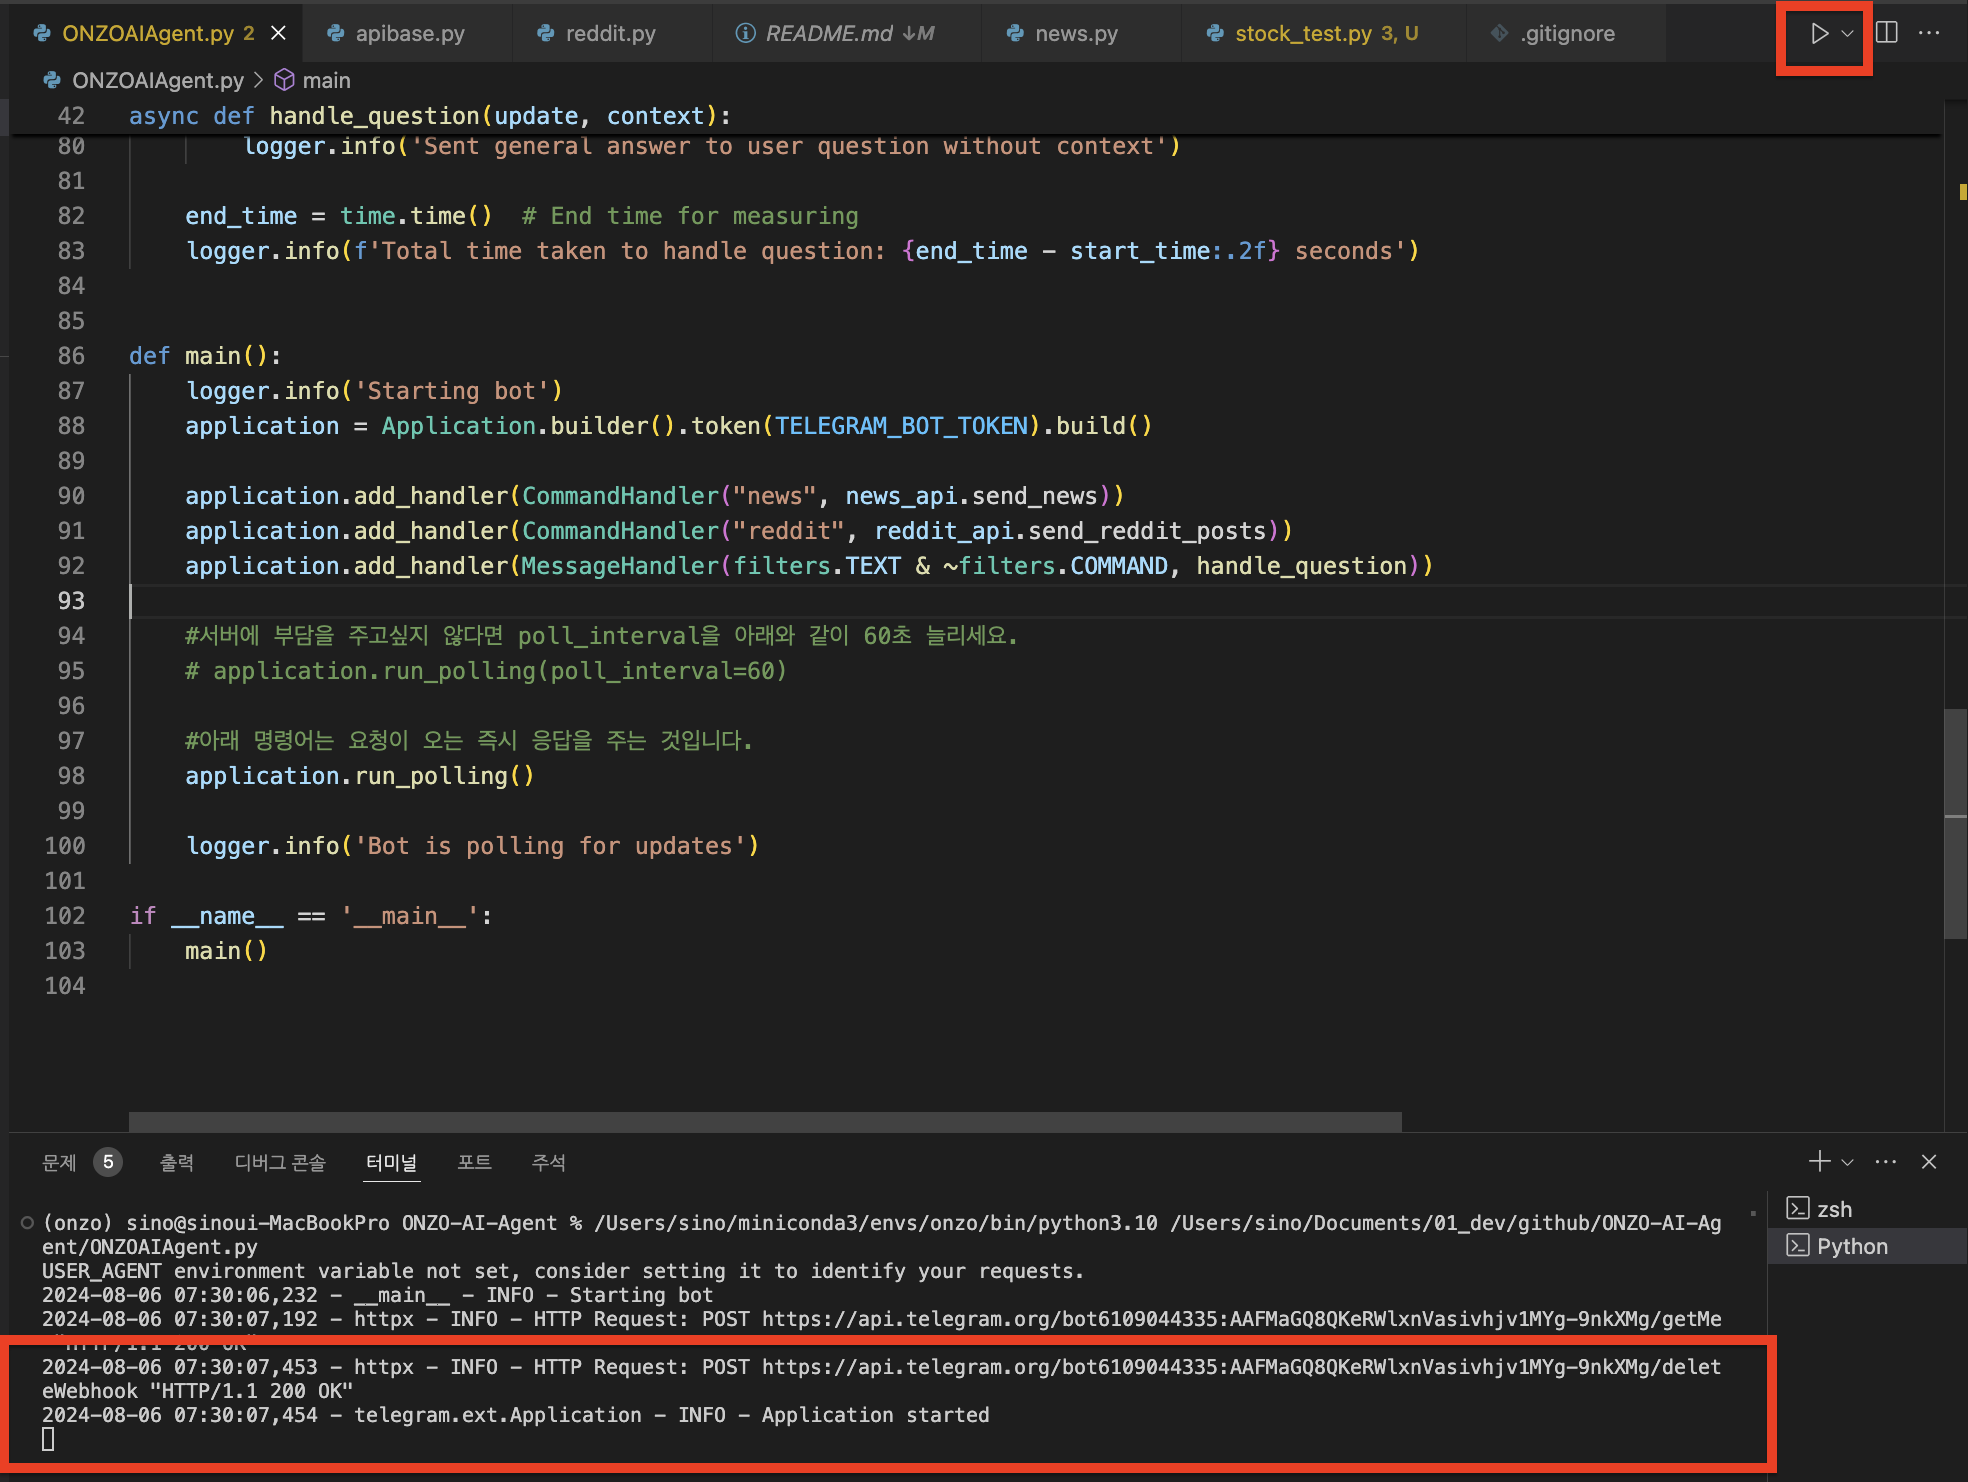Open the reddit.py editor tab

click(x=610, y=33)
